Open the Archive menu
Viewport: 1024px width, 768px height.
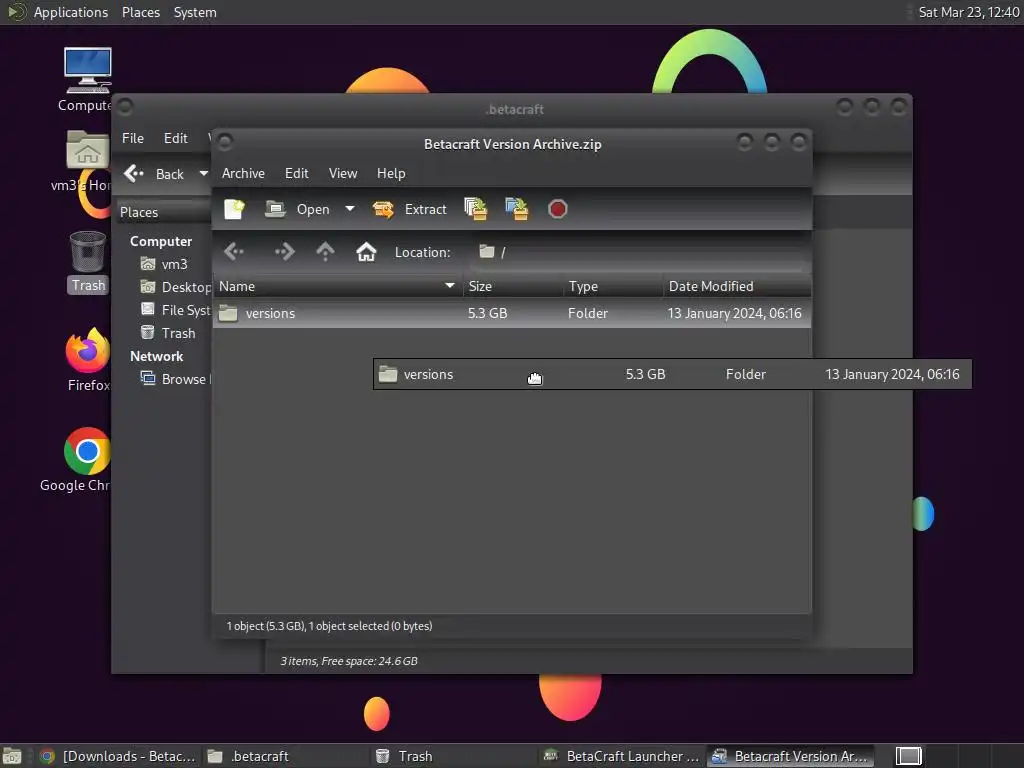pyautogui.click(x=243, y=173)
